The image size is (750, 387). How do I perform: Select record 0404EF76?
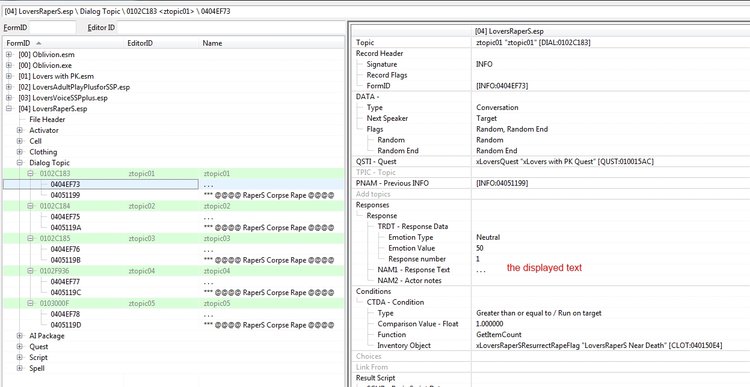[173, 249]
